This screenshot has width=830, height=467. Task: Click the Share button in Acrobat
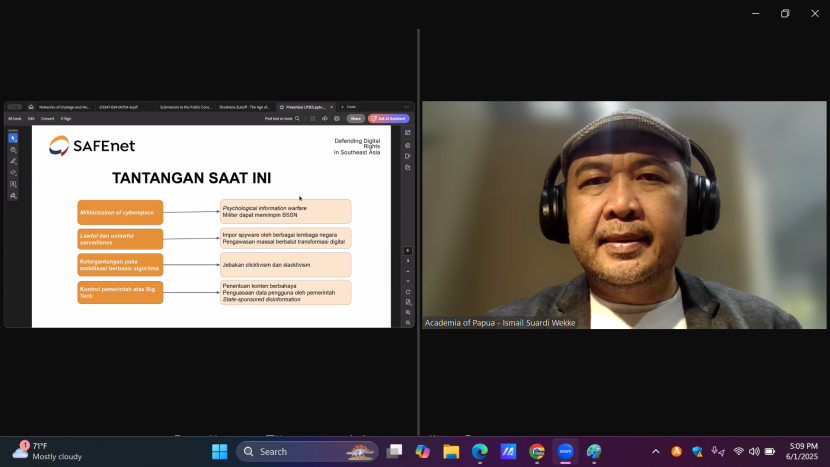click(x=355, y=118)
